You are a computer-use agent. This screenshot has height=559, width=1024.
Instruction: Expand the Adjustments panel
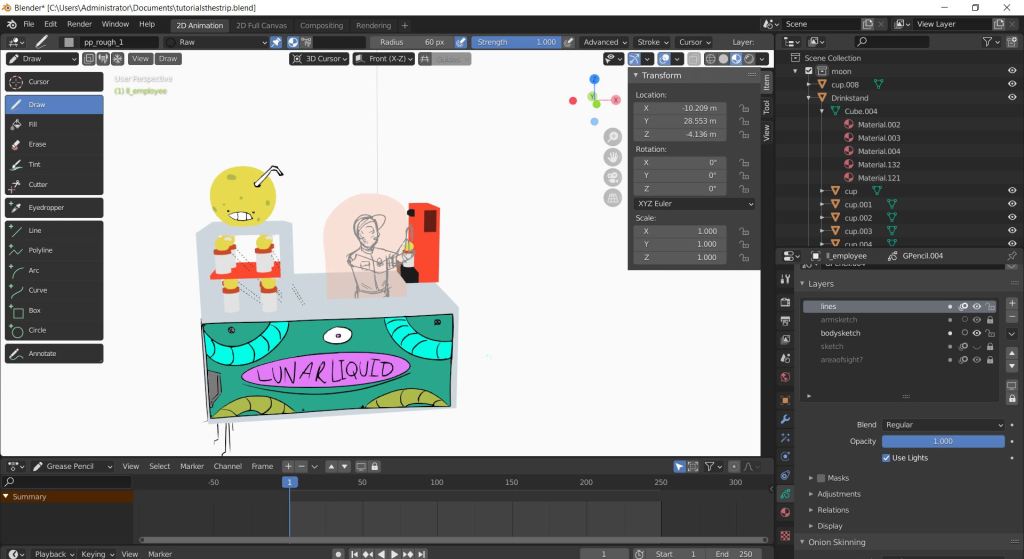(838, 494)
